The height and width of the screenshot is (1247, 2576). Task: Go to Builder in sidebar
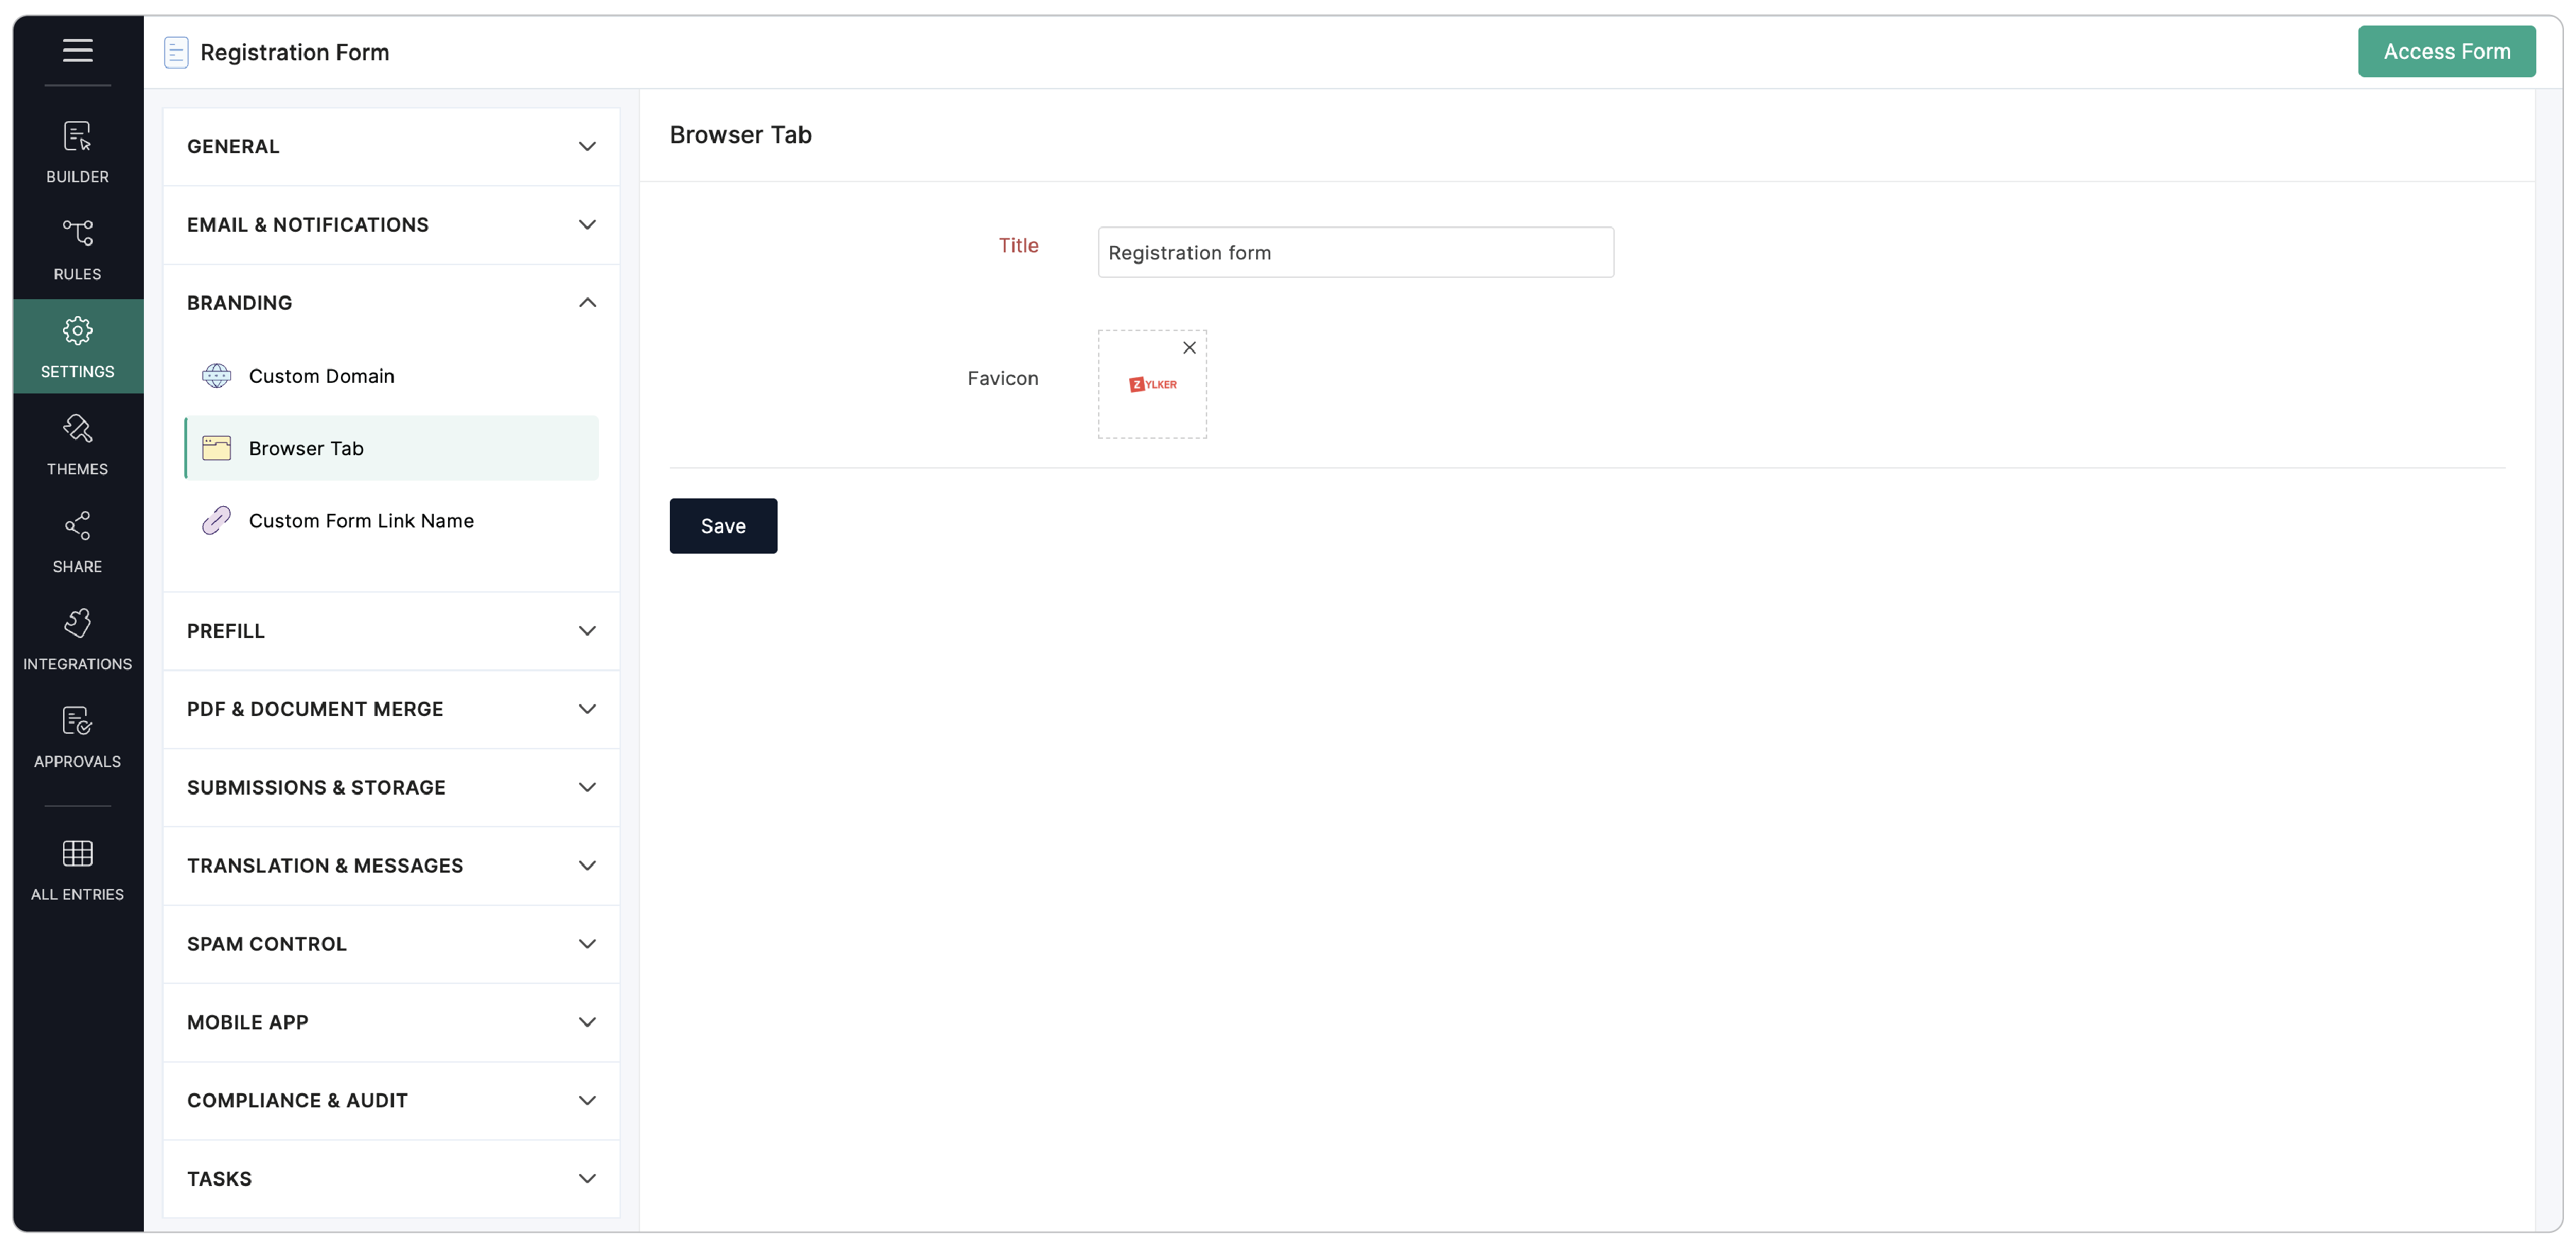click(x=77, y=152)
